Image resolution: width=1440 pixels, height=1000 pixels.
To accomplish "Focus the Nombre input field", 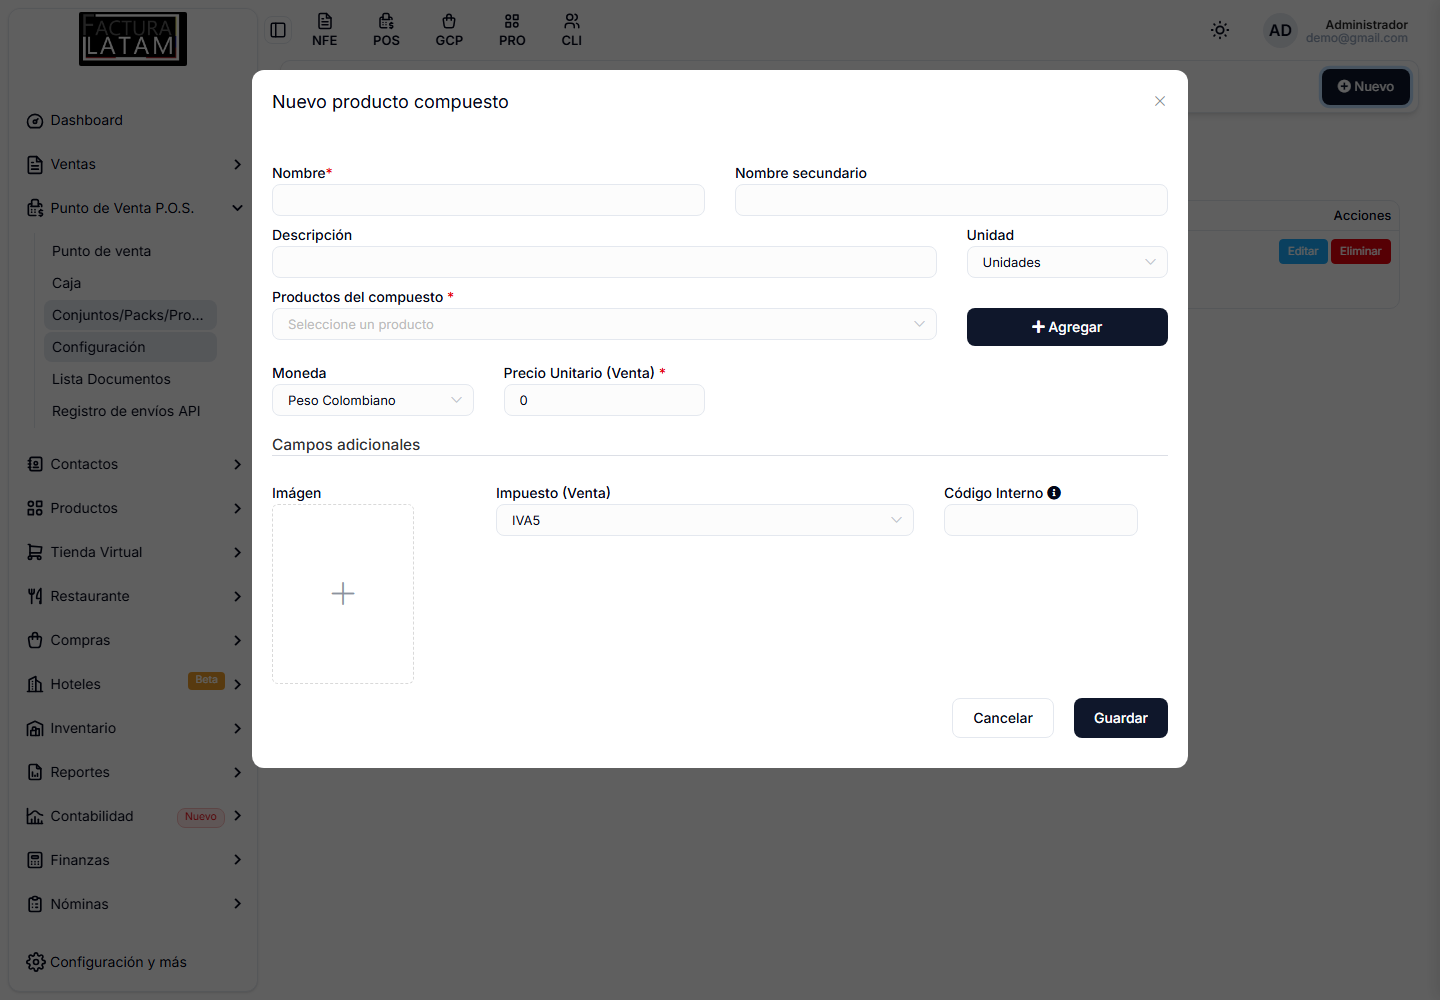I will click(x=488, y=200).
